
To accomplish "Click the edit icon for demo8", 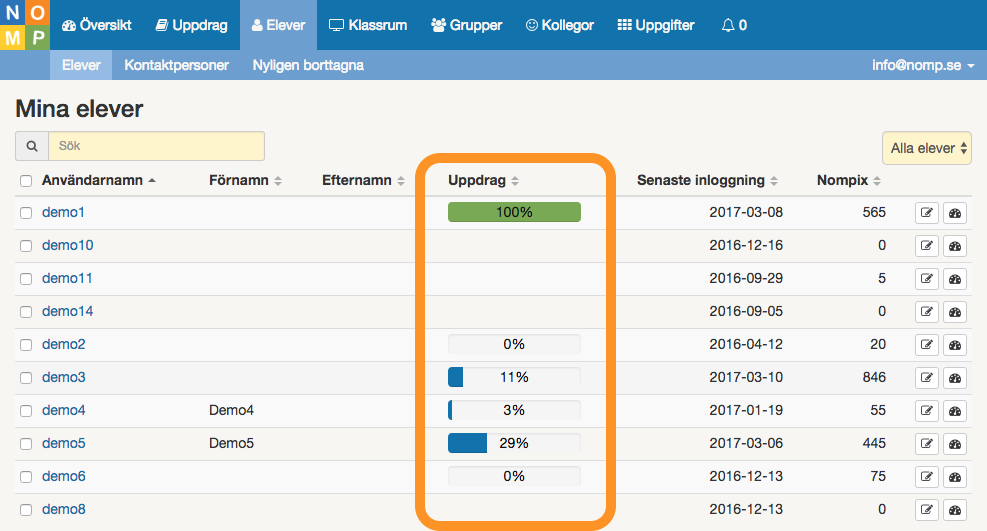I will tap(927, 510).
